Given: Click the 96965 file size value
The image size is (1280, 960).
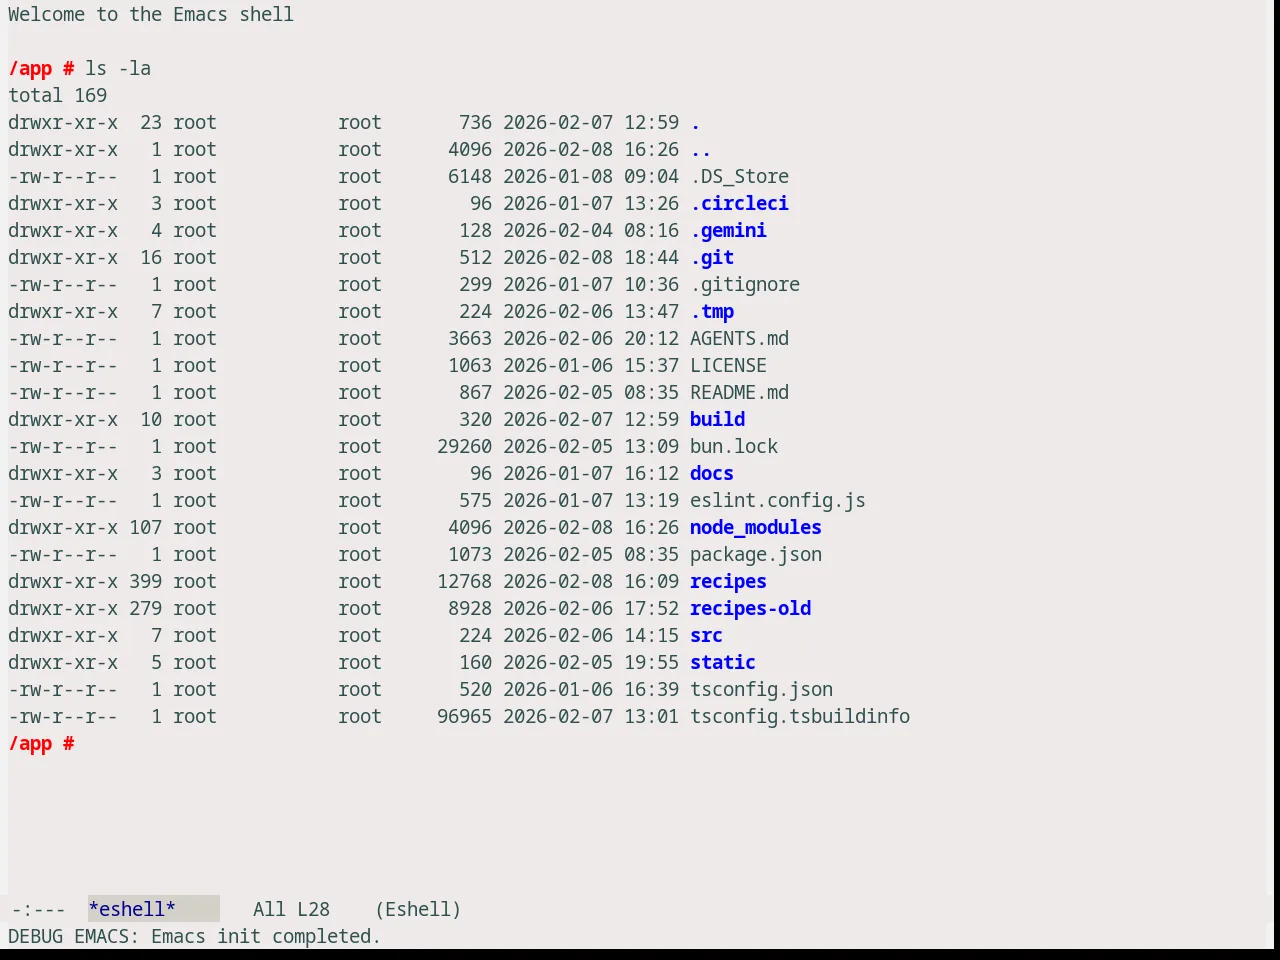Looking at the screenshot, I should tap(464, 716).
